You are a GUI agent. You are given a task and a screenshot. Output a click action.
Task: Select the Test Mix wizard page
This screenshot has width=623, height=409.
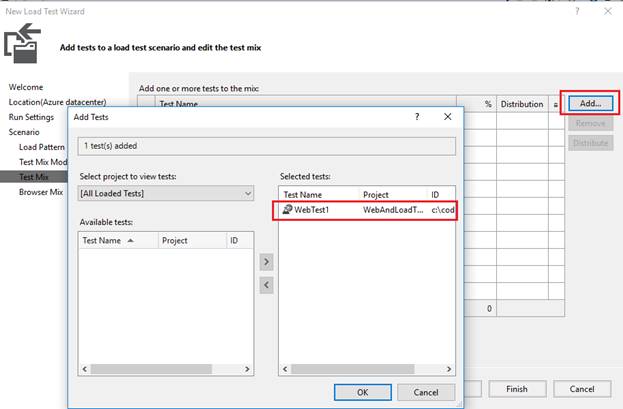[x=34, y=177]
